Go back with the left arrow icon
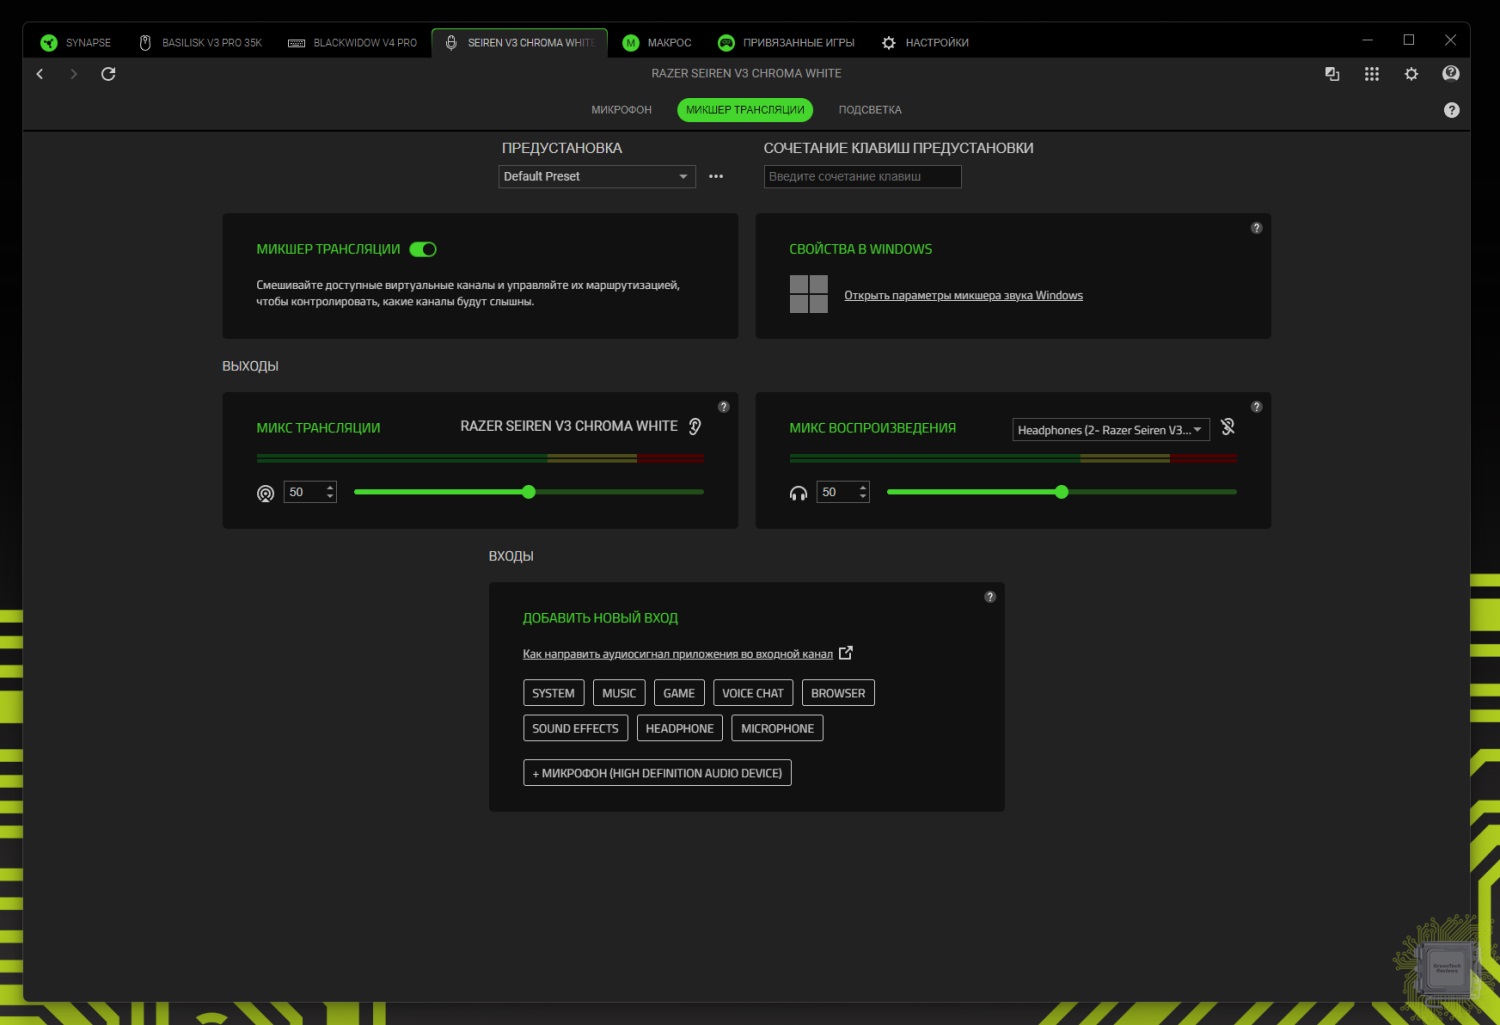 pyautogui.click(x=40, y=74)
